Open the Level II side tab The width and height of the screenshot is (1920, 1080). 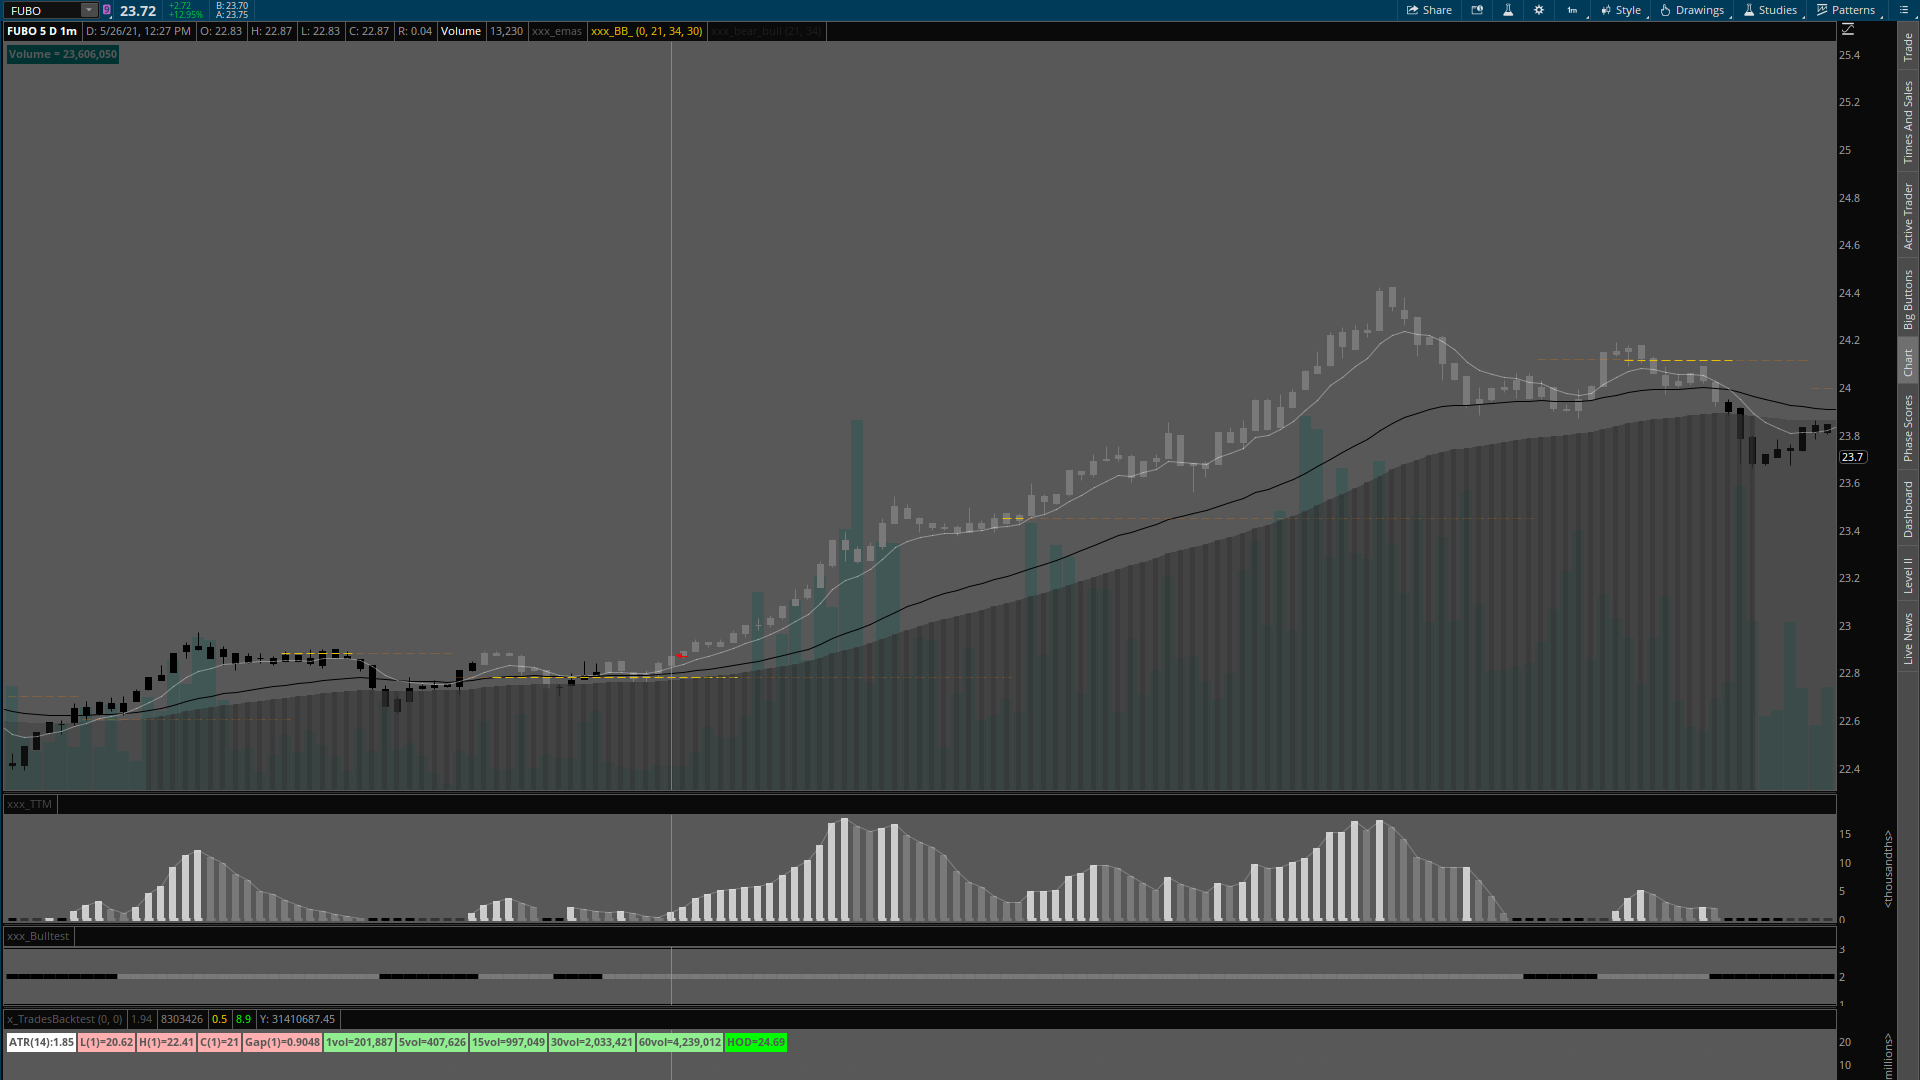tap(1908, 575)
